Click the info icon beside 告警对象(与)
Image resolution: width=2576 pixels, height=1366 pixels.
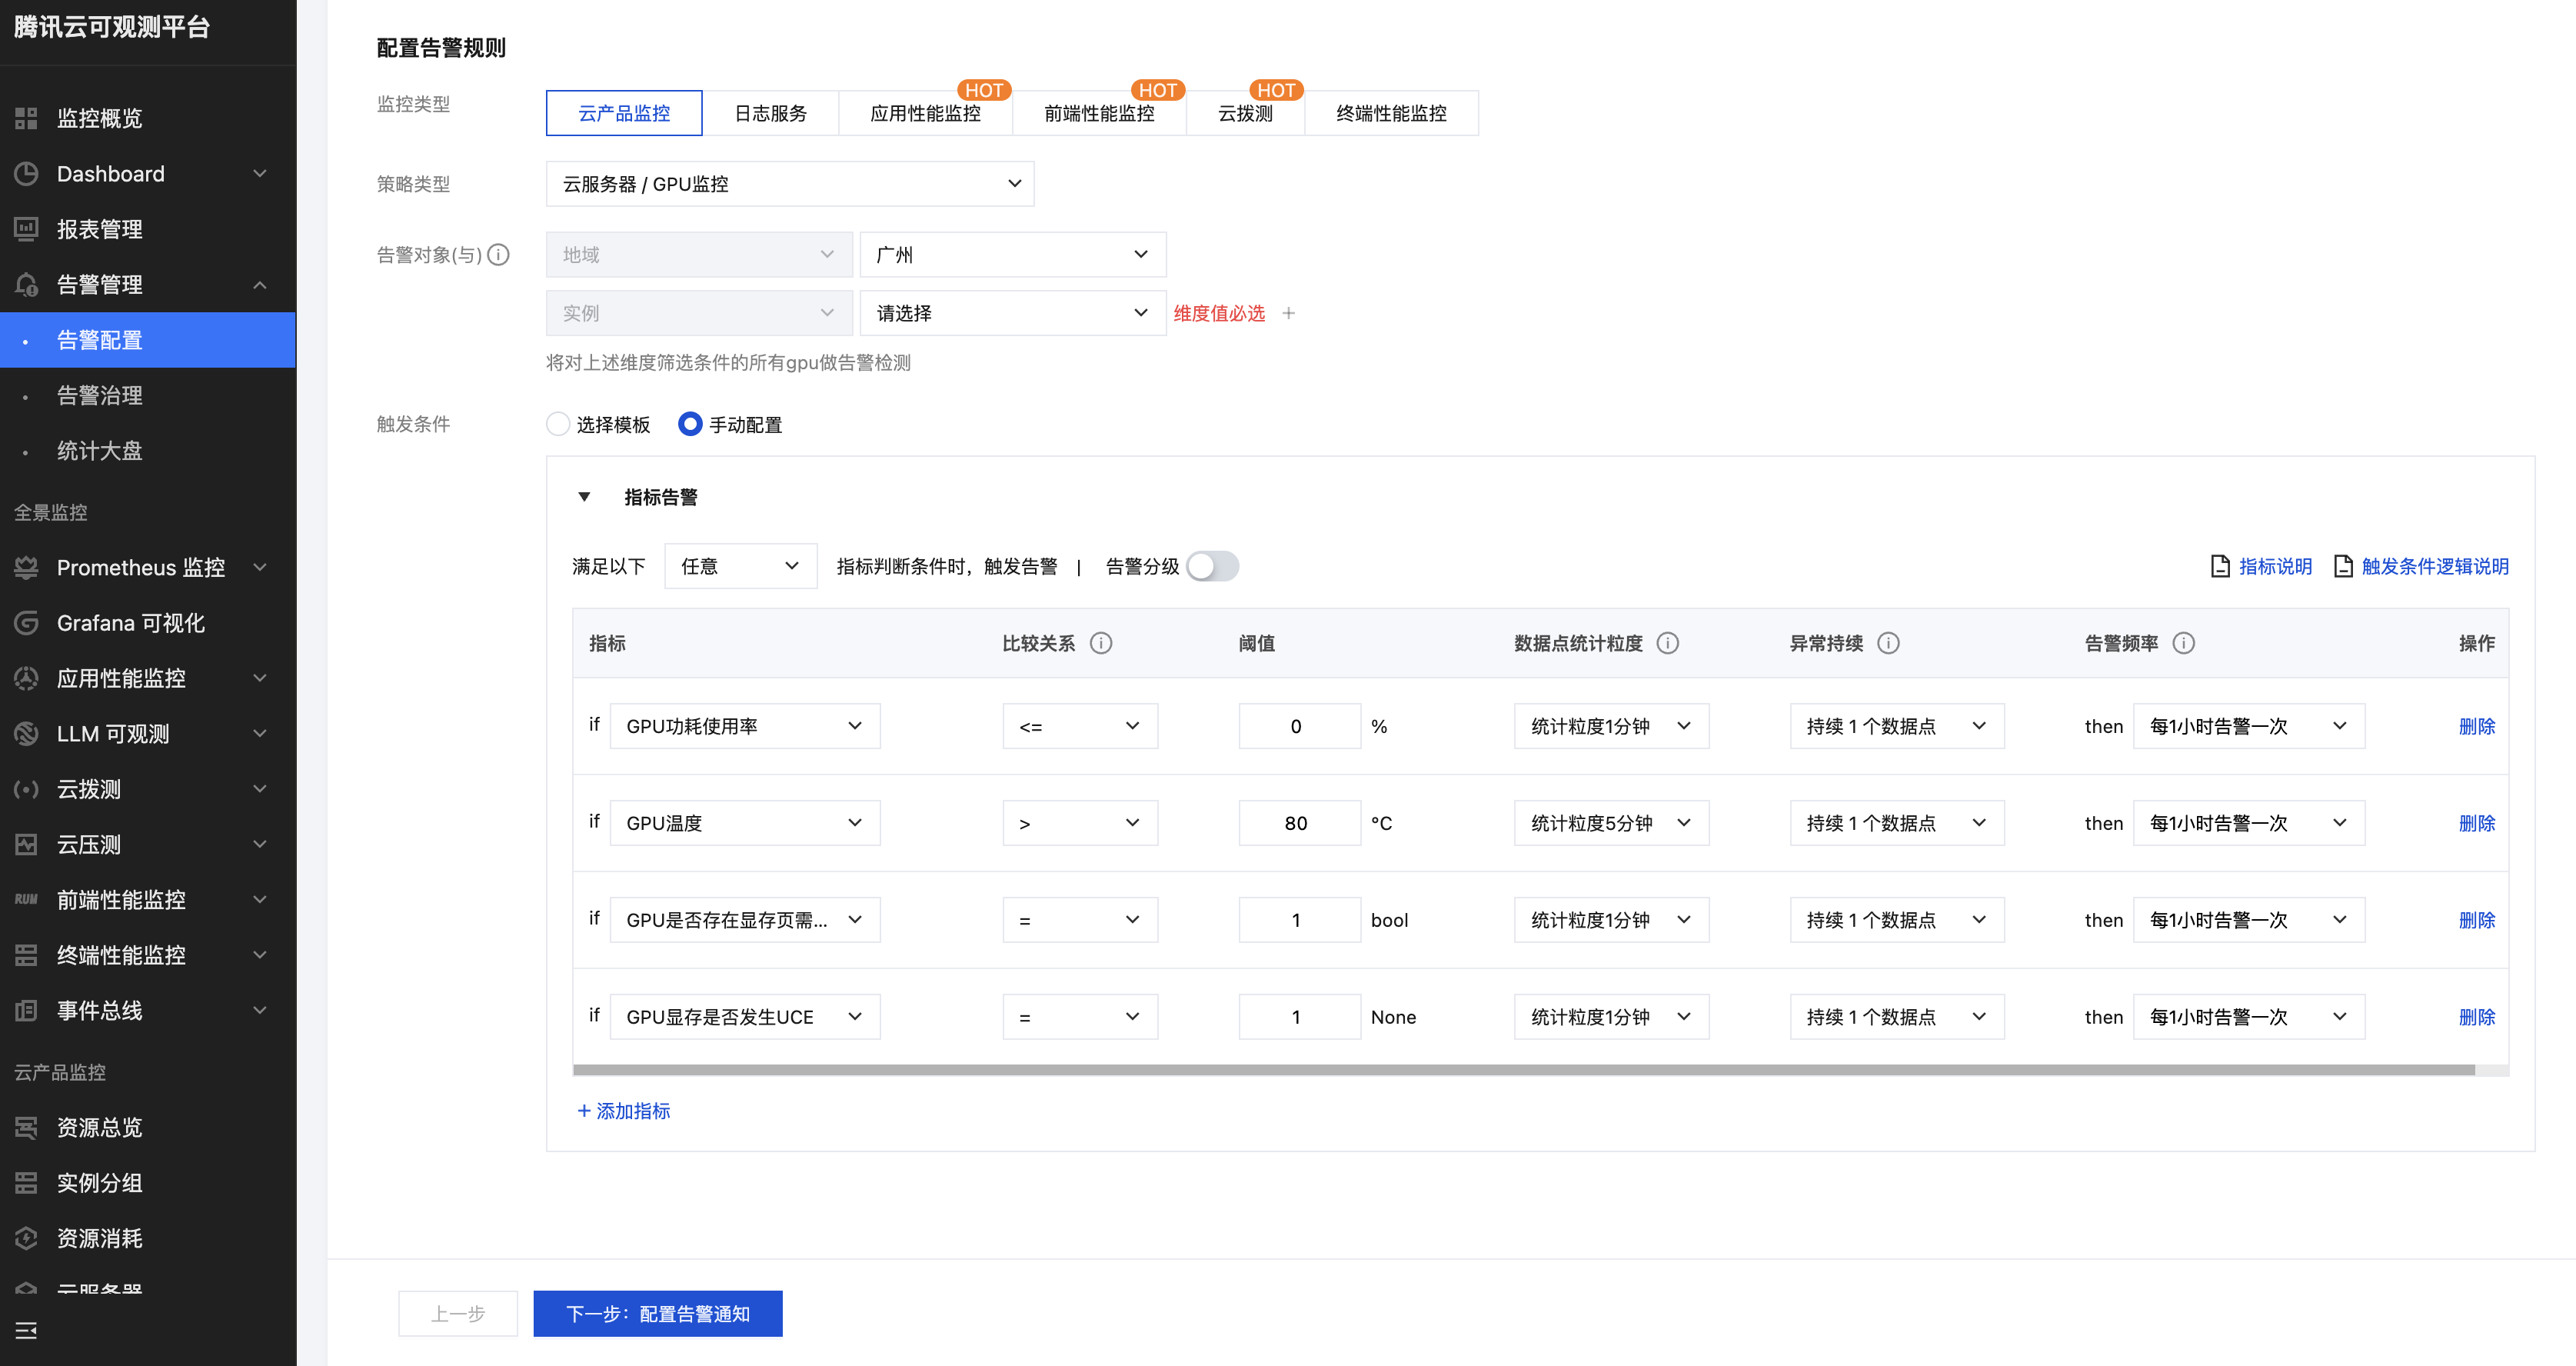[x=498, y=255]
